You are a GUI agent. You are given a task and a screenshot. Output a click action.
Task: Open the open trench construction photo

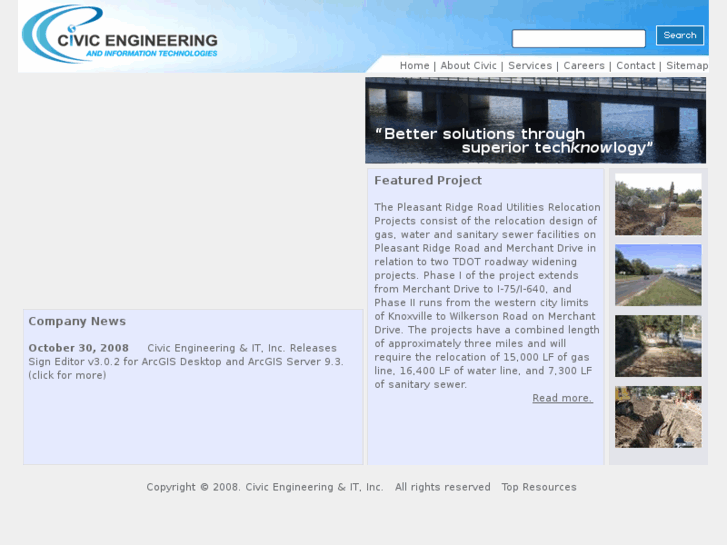pyautogui.click(x=658, y=417)
